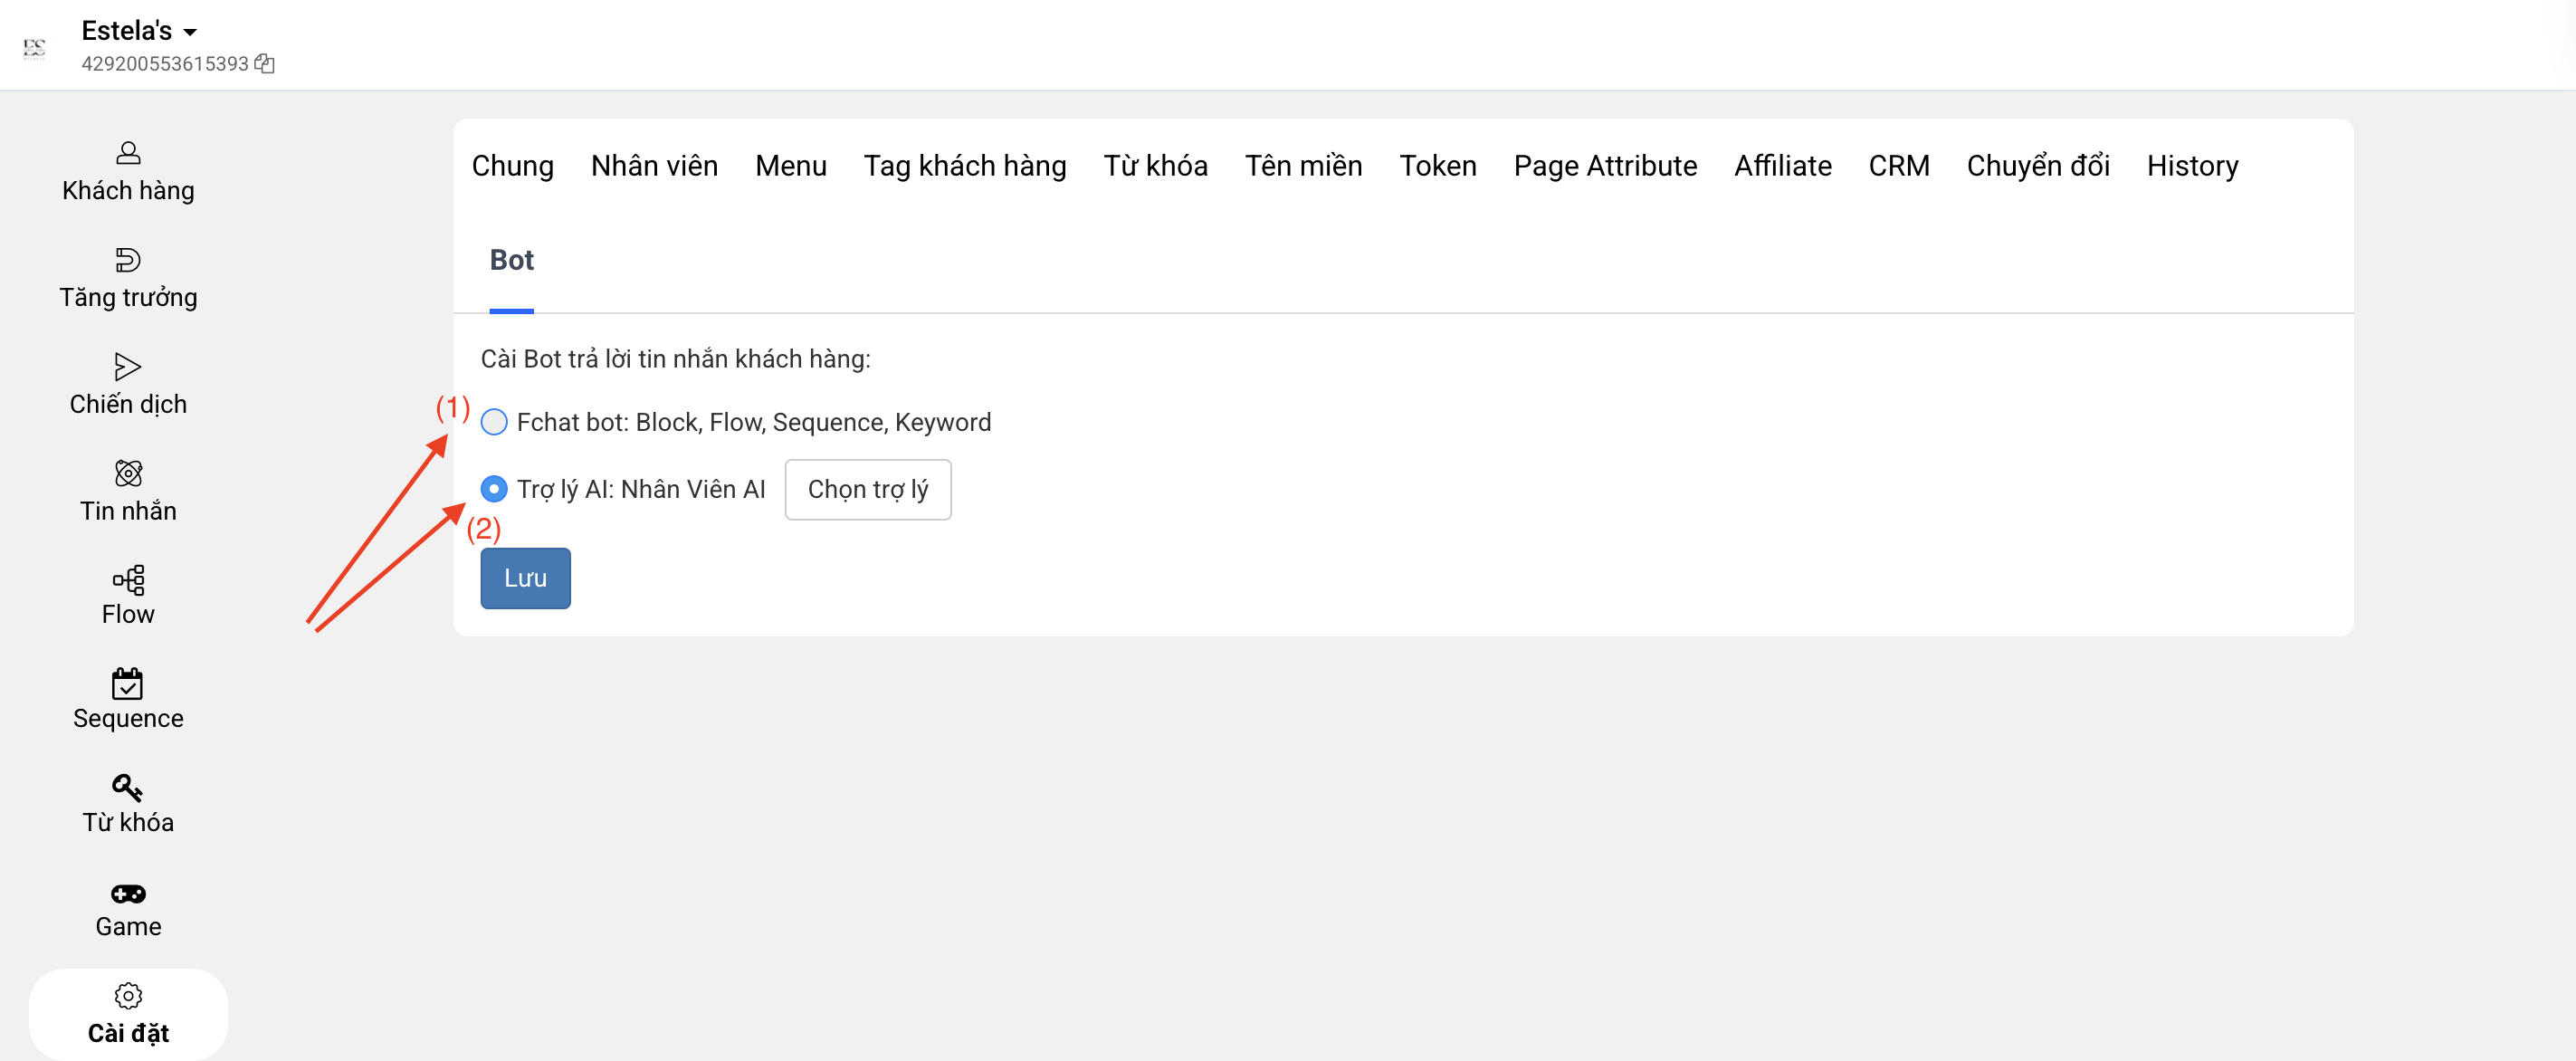Click the Chiến dịch campaign icon
2576x1061 pixels.
[x=128, y=367]
